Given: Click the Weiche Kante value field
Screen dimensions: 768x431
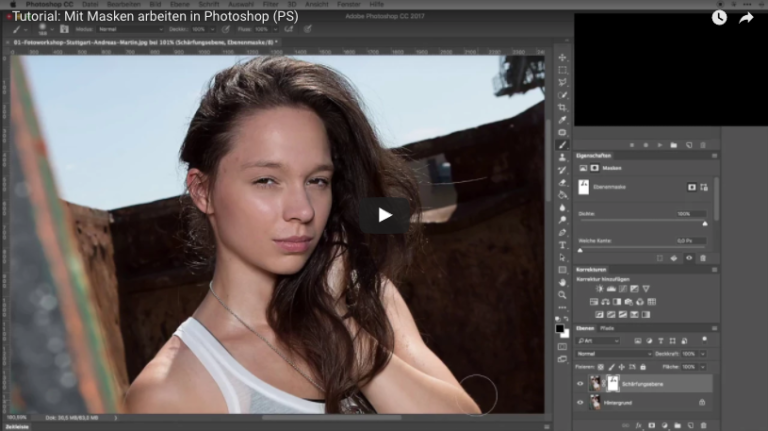Looking at the screenshot, I should [691, 241].
